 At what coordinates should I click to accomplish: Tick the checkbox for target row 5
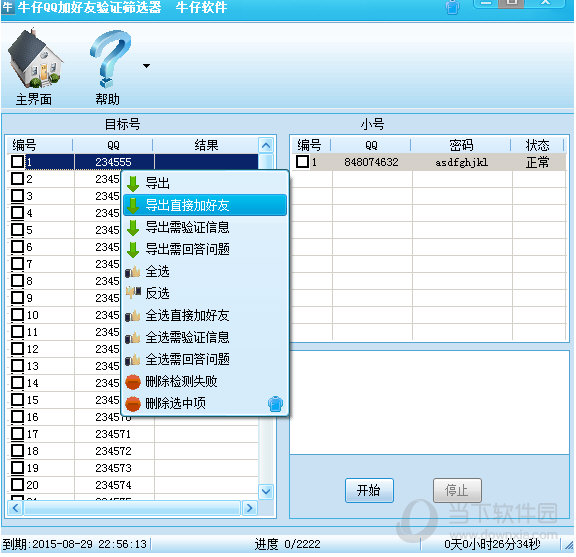coord(17,230)
